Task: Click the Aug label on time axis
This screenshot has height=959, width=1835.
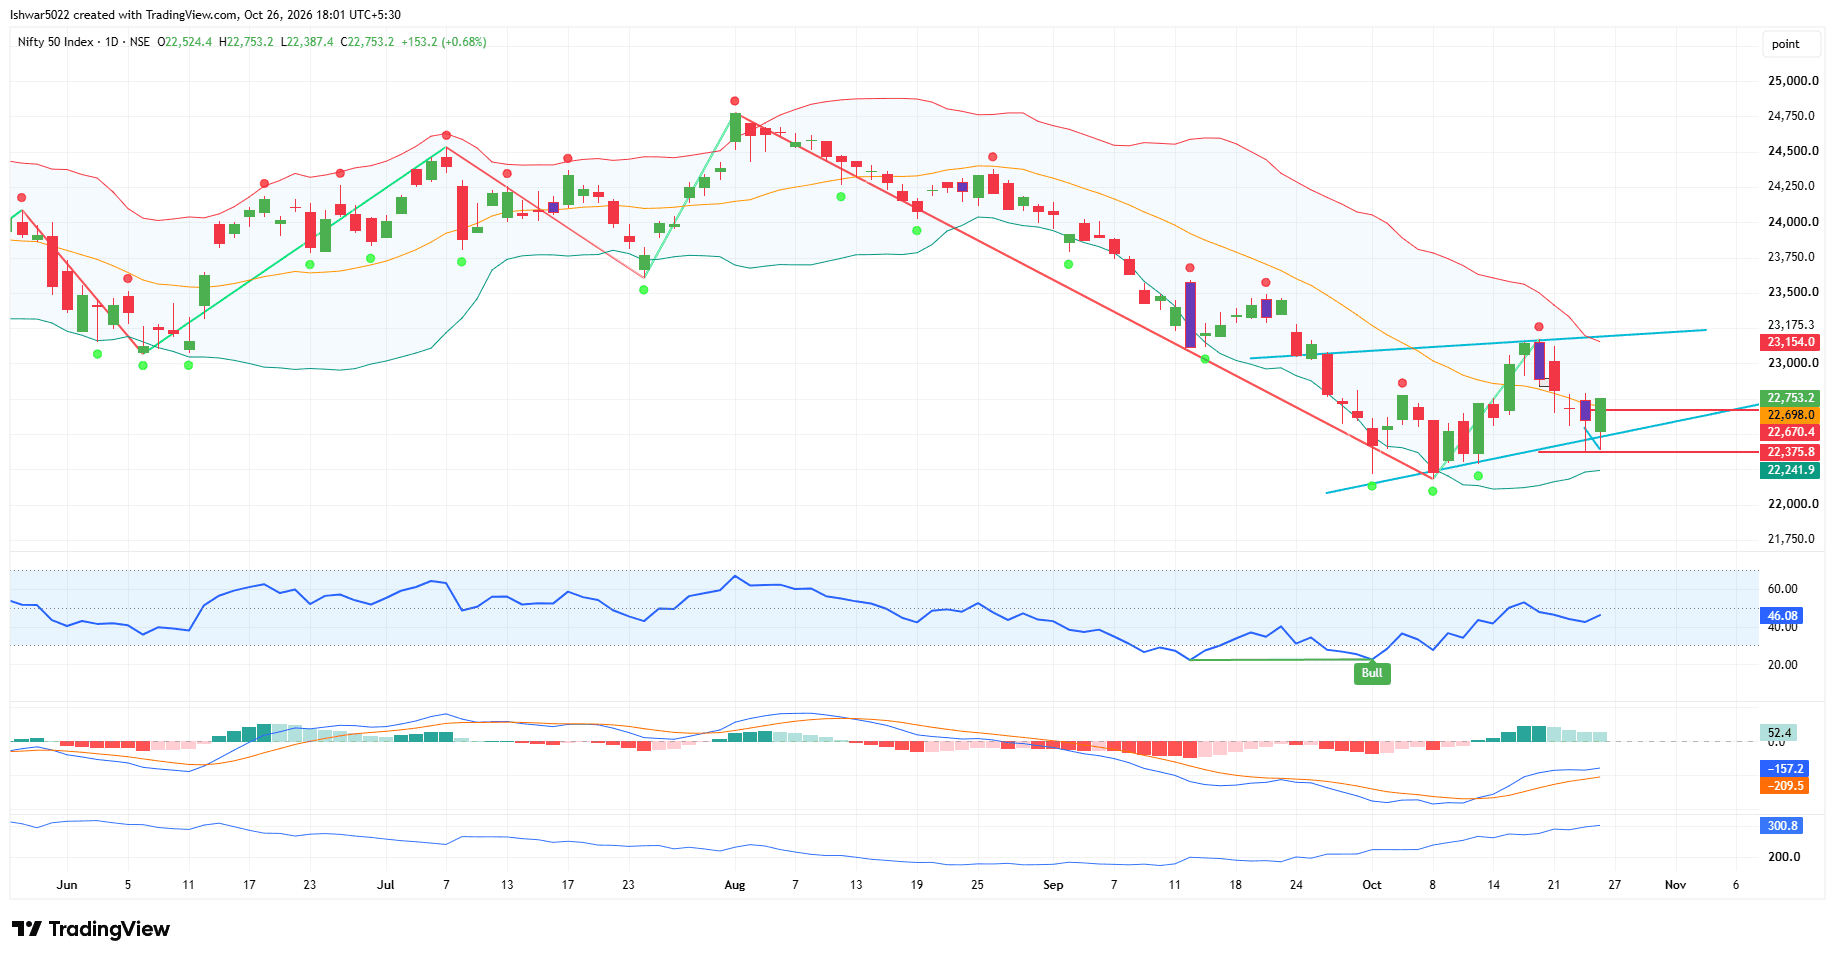Action: [735, 885]
